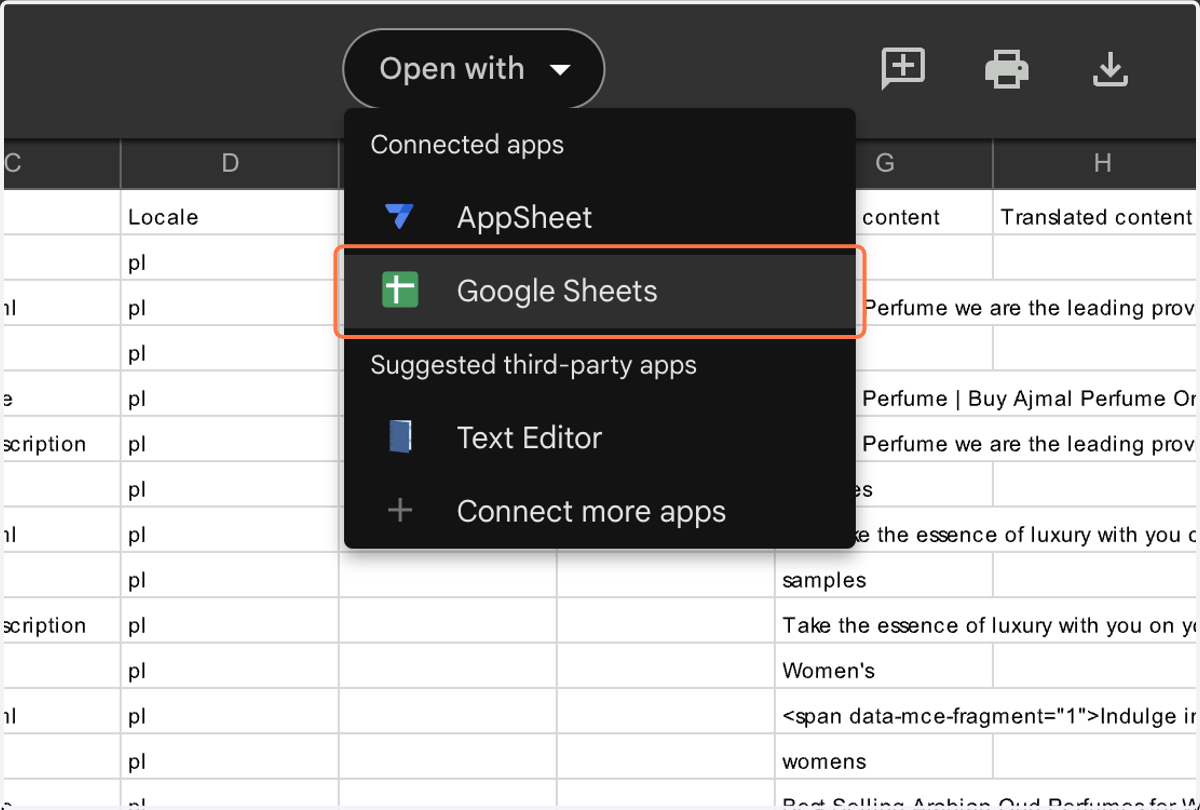The image size is (1200, 810).
Task: Click the print icon
Action: tap(1006, 69)
